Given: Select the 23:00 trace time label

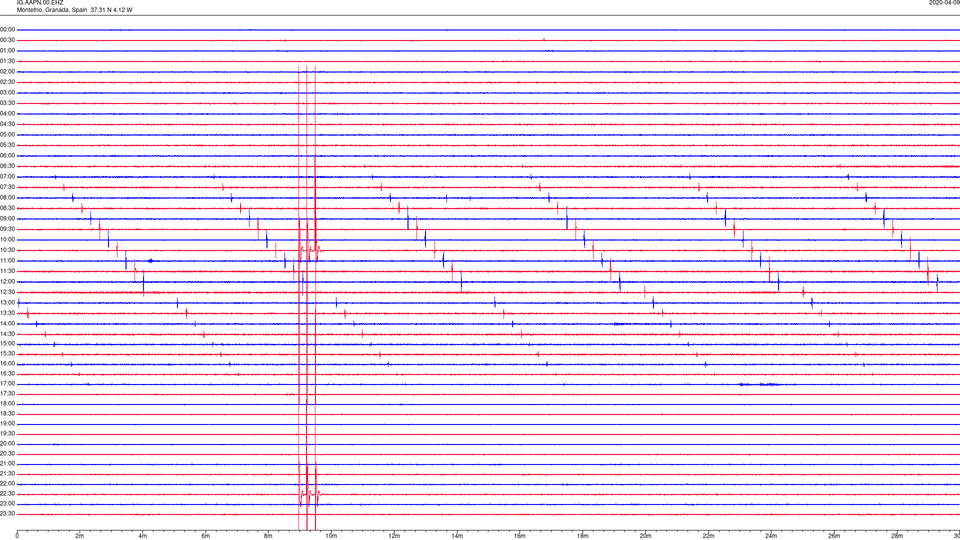Looking at the screenshot, I should coord(8,504).
